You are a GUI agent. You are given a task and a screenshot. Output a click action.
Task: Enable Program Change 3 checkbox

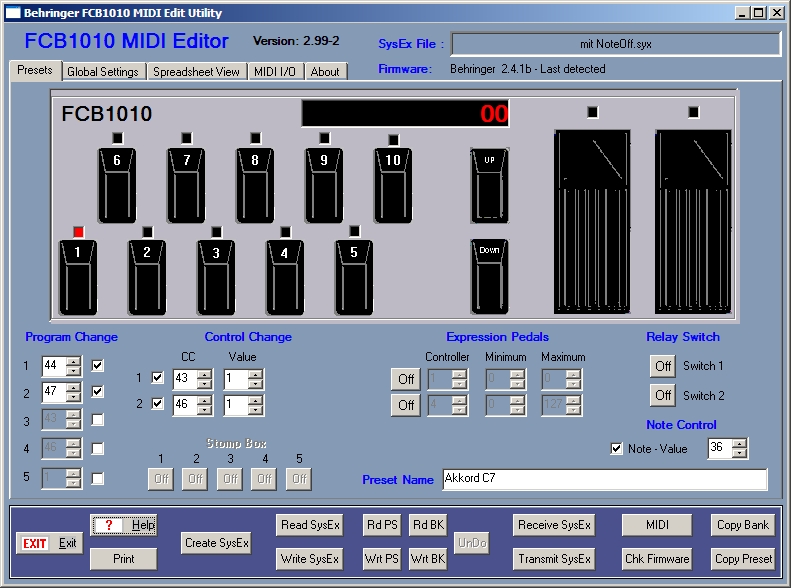(98, 420)
